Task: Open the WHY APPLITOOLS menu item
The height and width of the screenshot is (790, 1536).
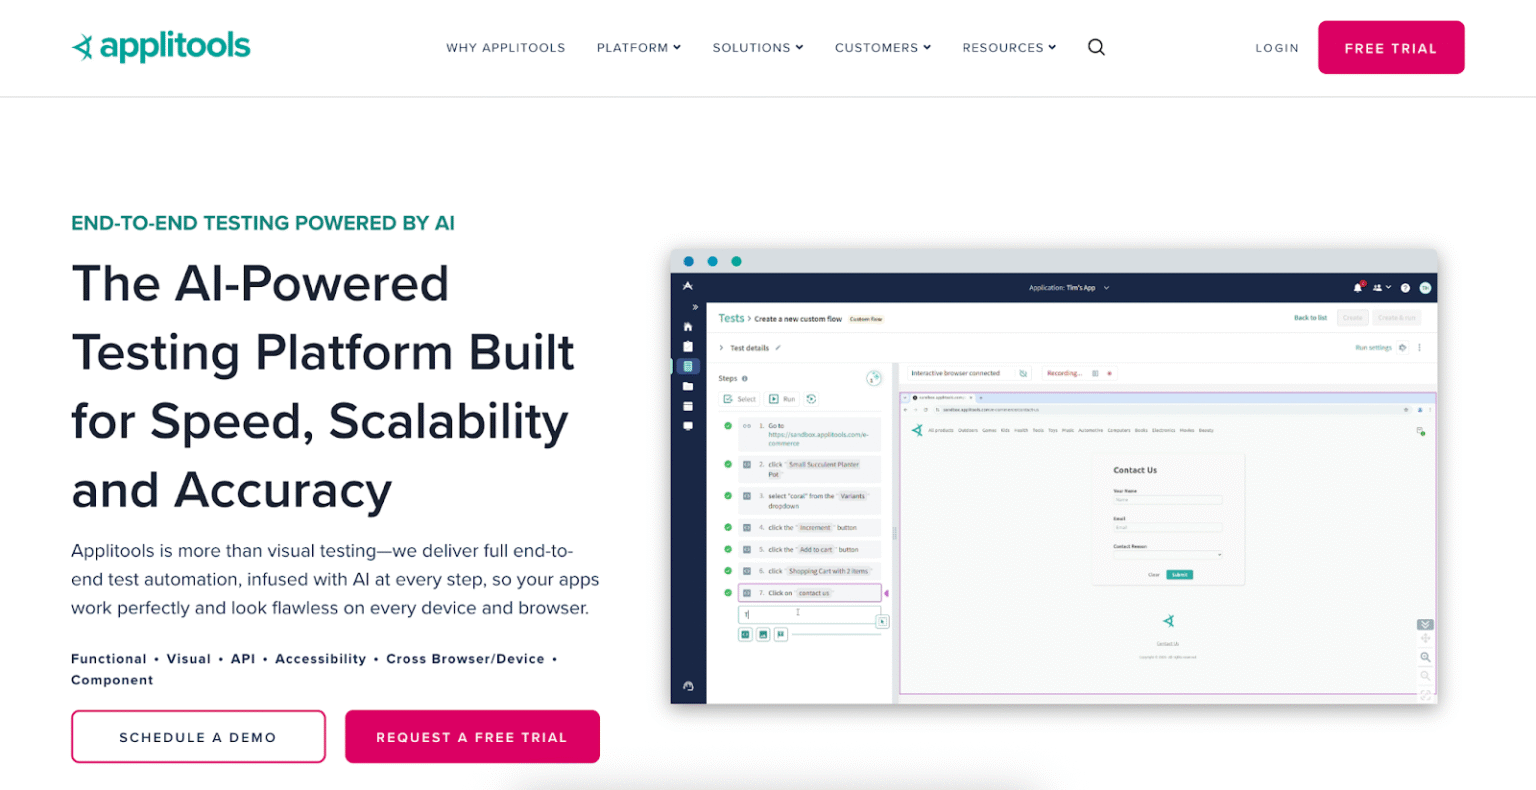Action: tap(506, 47)
